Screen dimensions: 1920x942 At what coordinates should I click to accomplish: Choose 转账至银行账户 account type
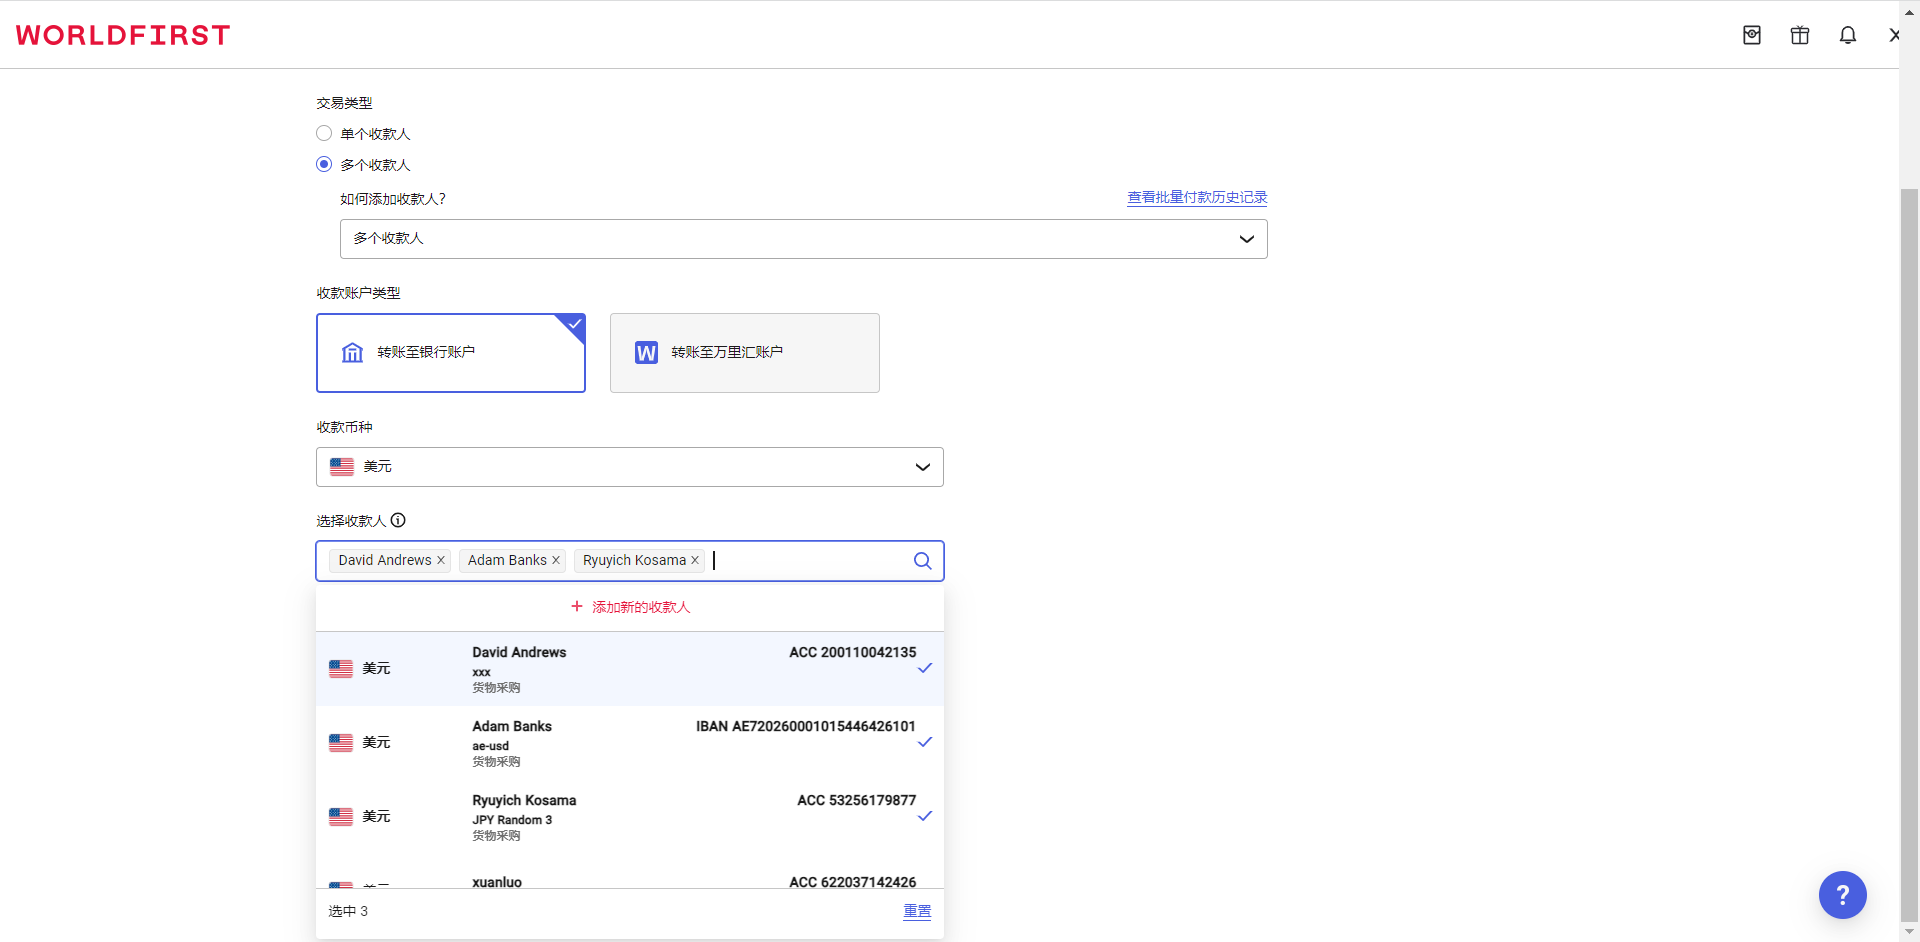pyautogui.click(x=450, y=353)
